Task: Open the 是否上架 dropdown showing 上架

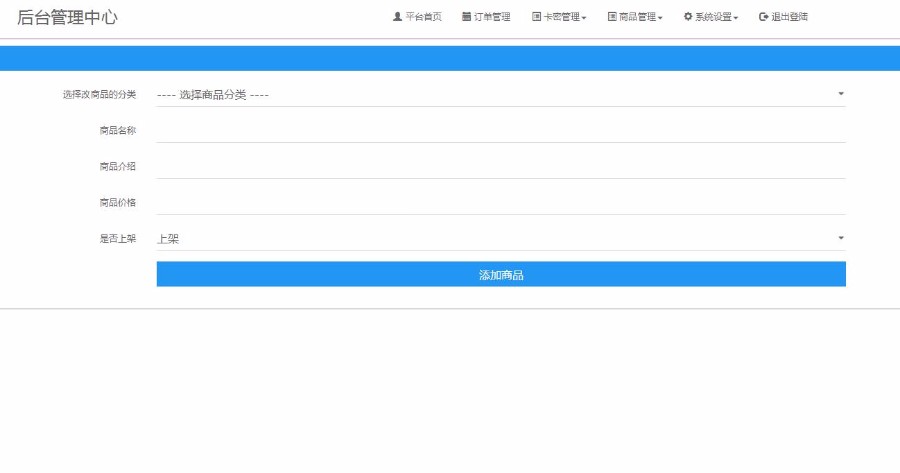Action: [x=501, y=239]
